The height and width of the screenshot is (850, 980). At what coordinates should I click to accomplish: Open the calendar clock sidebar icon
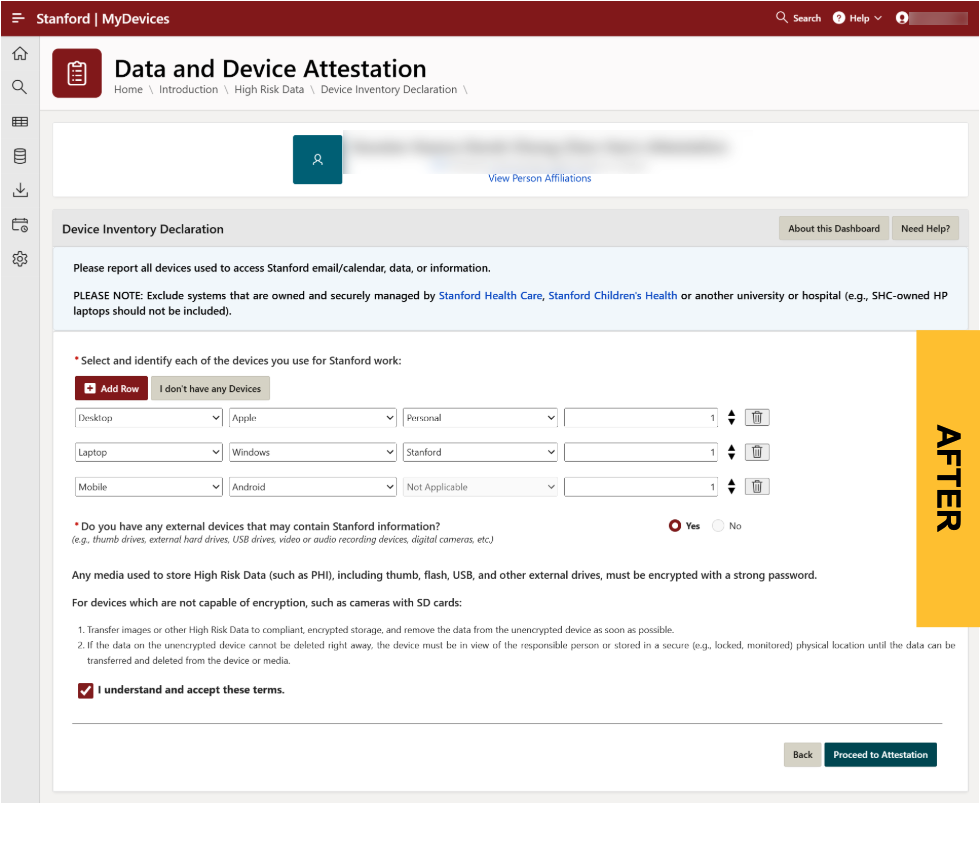click(x=20, y=225)
